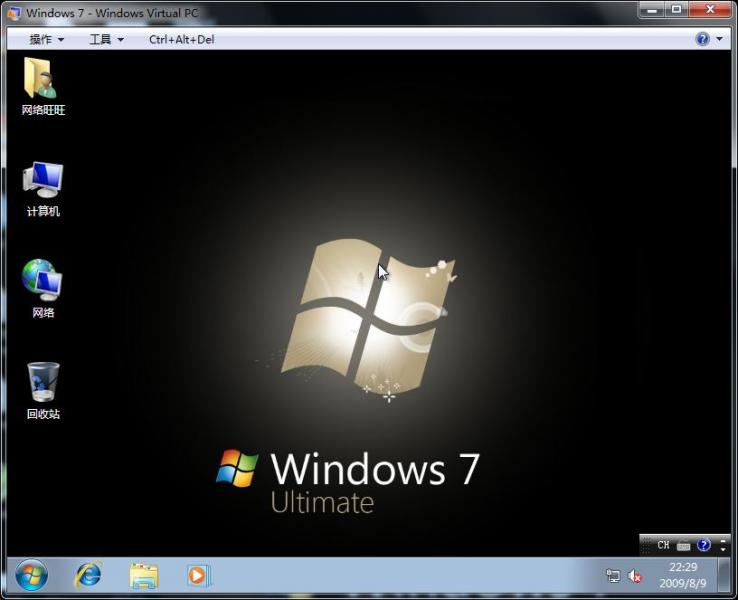This screenshot has height=600, width=738.
Task: Click the muted volume tray icon
Action: 635,576
